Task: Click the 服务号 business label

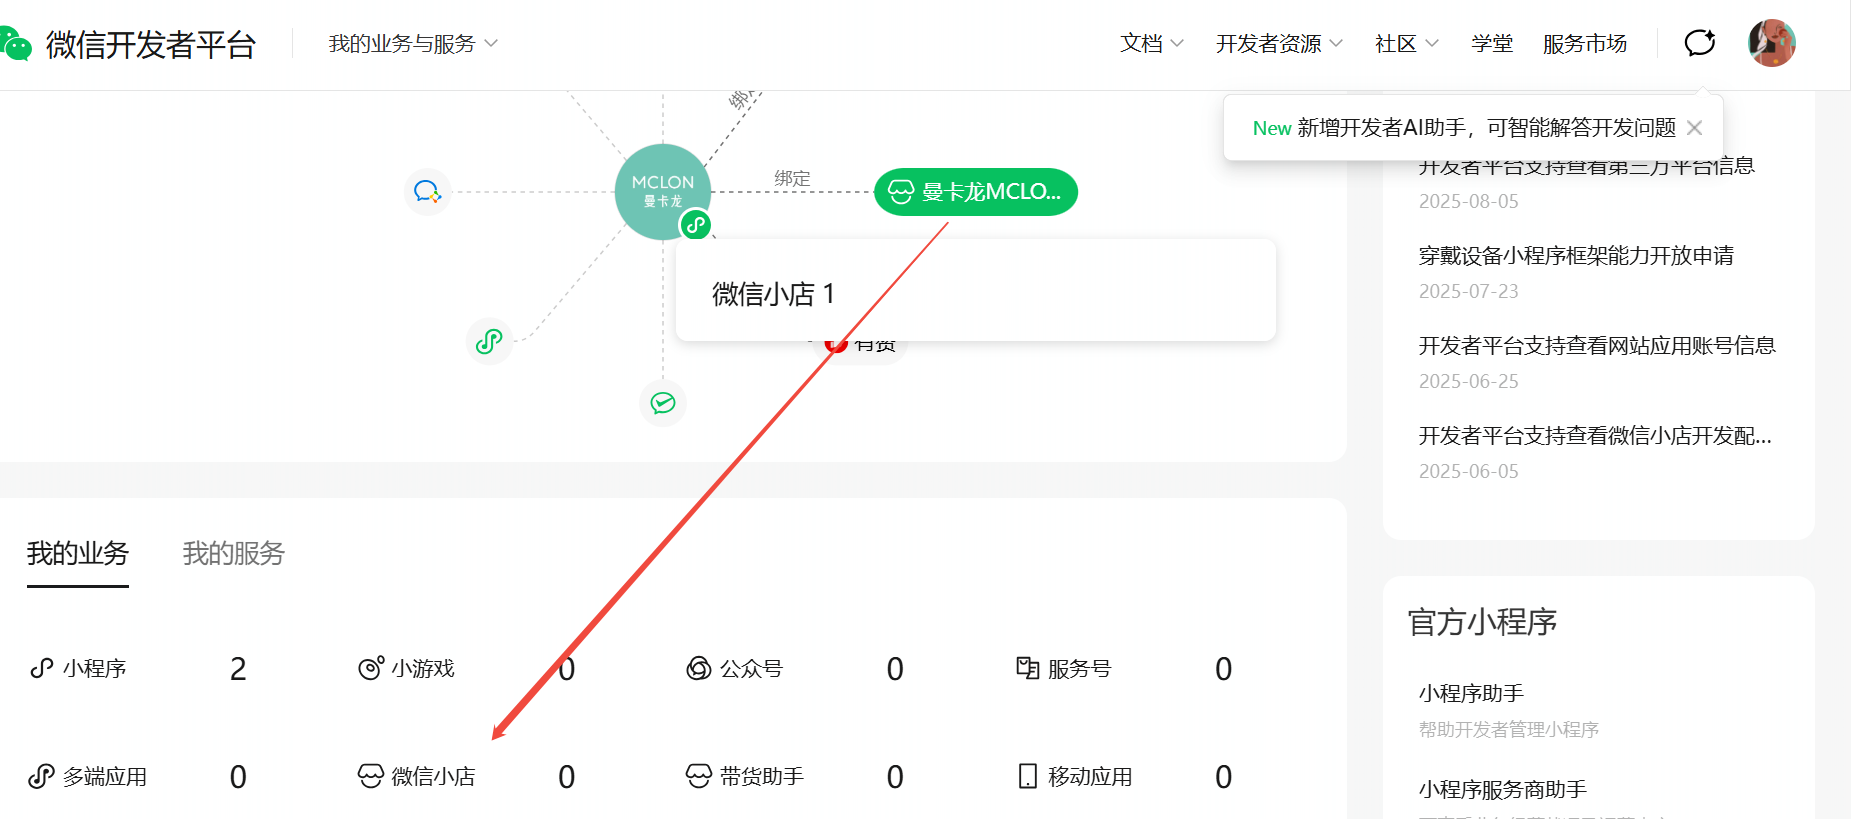Action: click(1079, 668)
